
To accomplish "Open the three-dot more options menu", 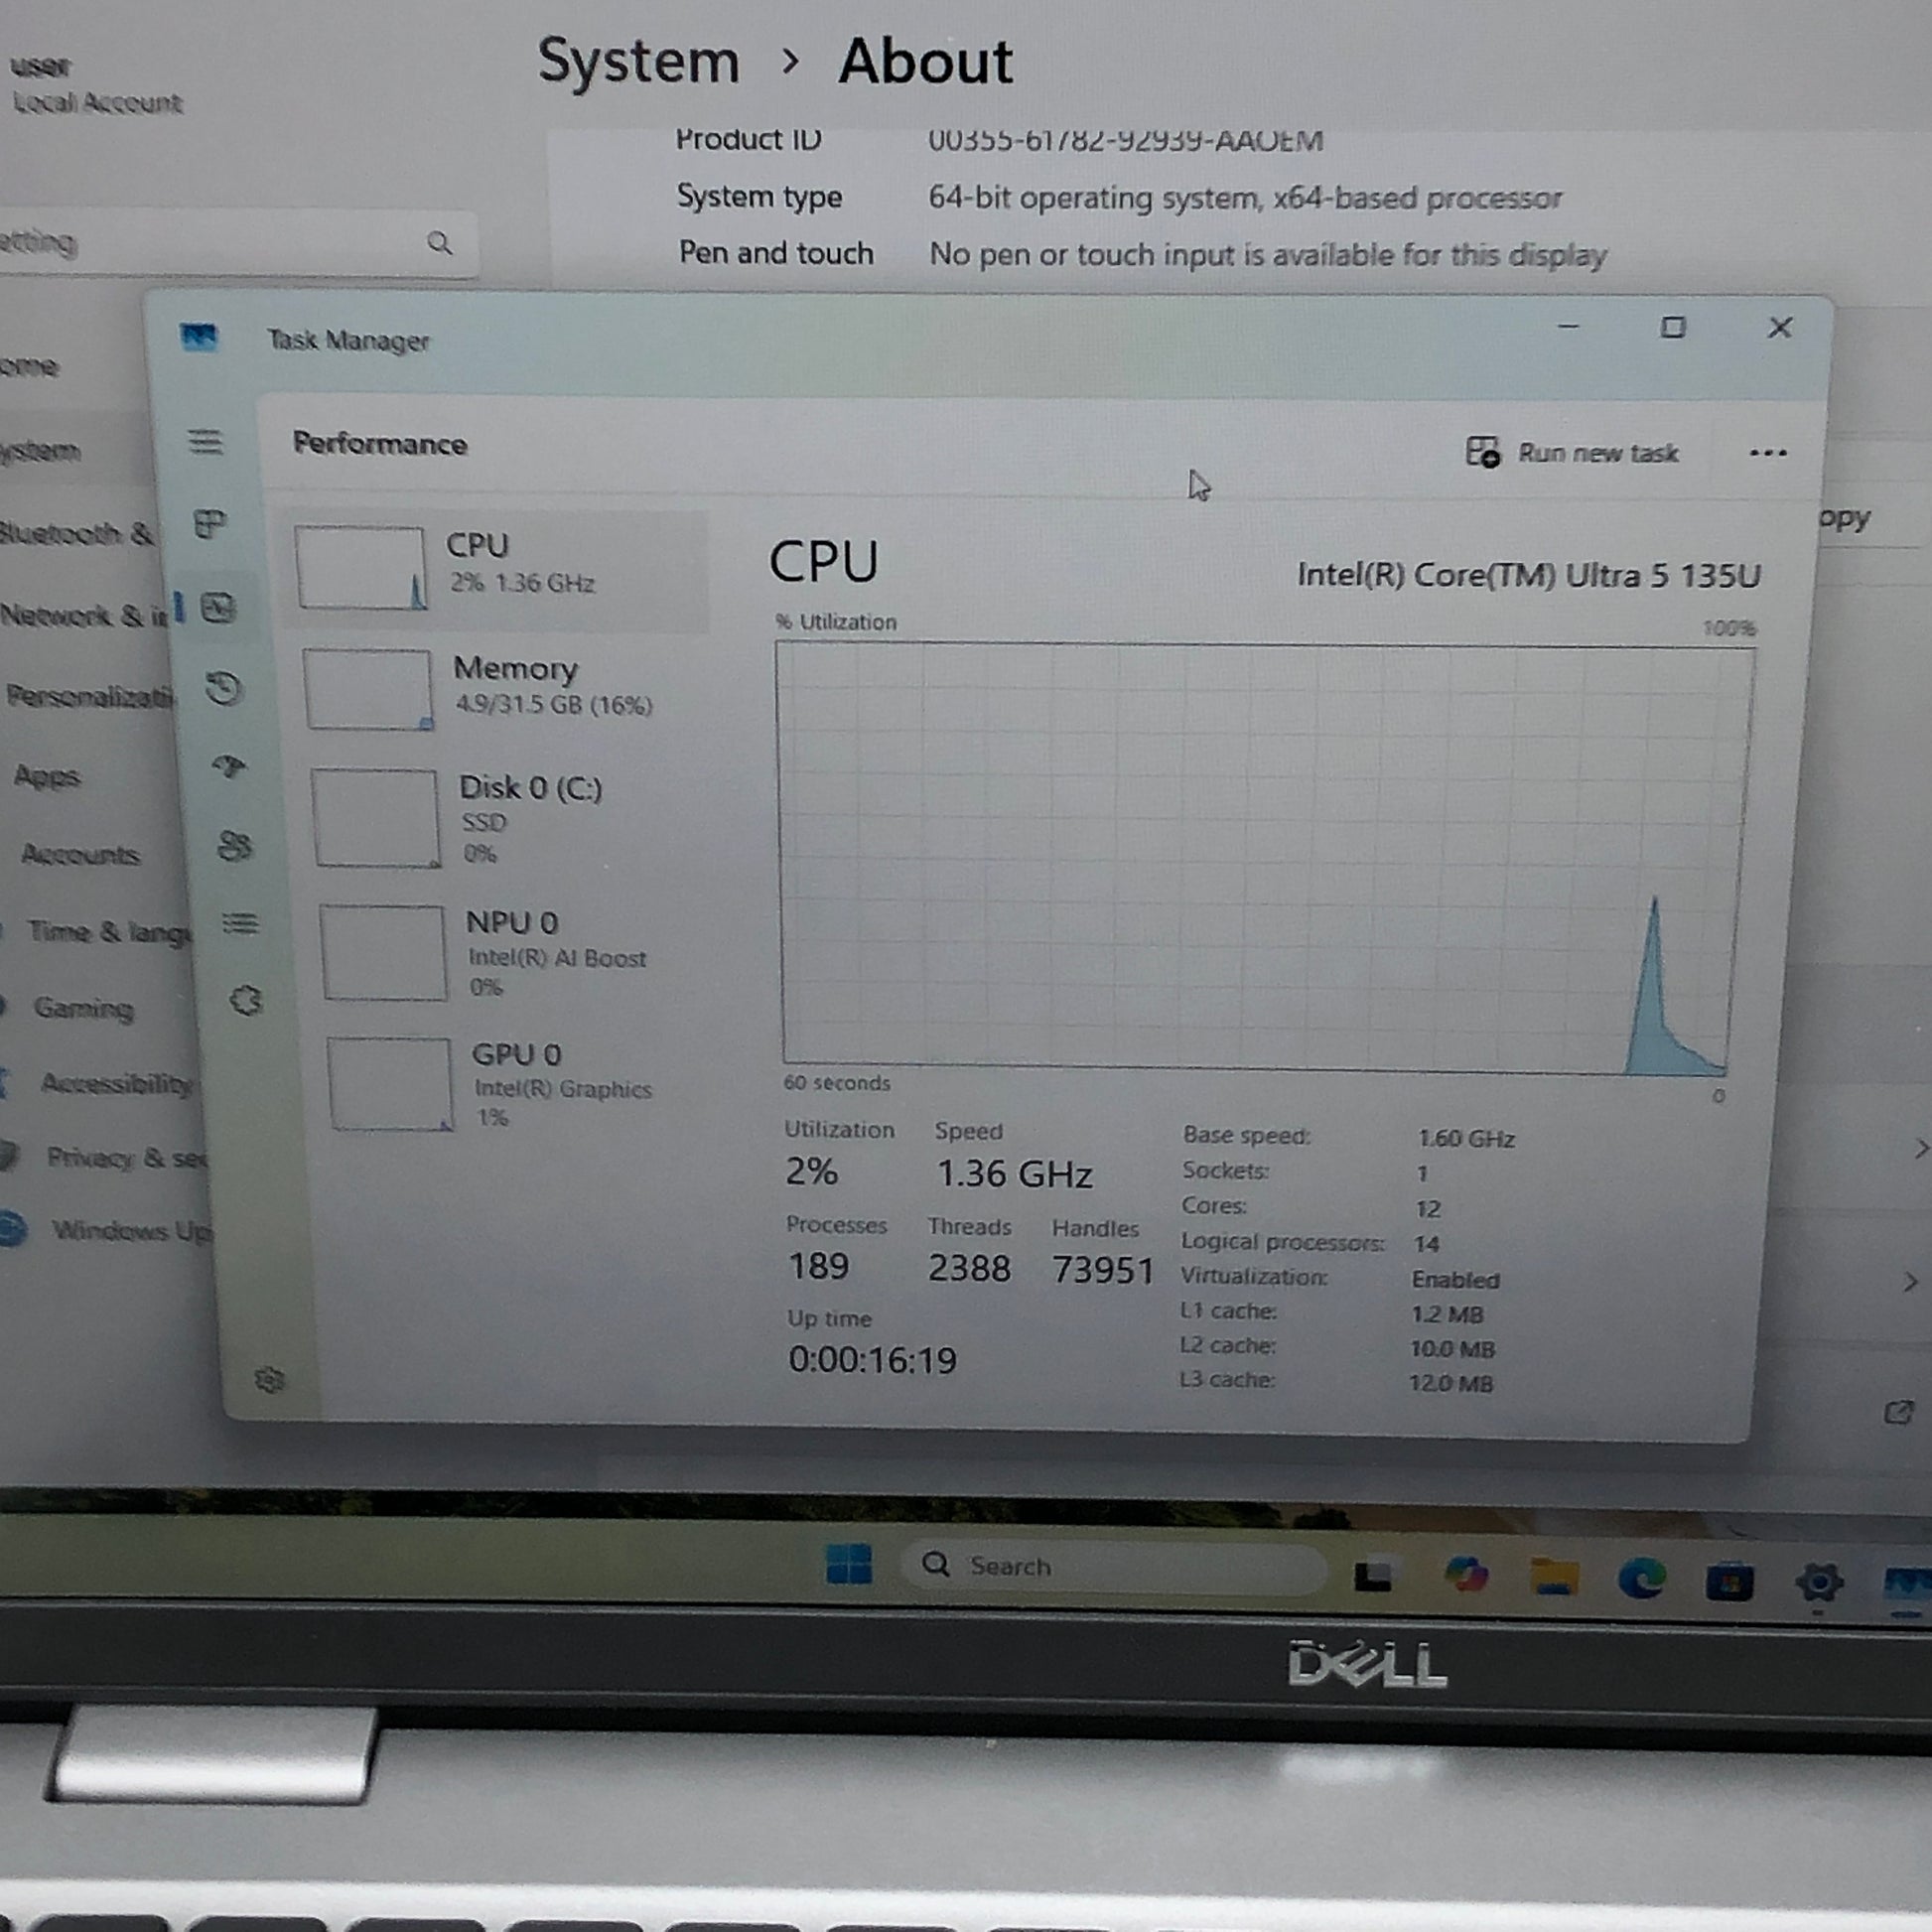I will tap(1768, 453).
